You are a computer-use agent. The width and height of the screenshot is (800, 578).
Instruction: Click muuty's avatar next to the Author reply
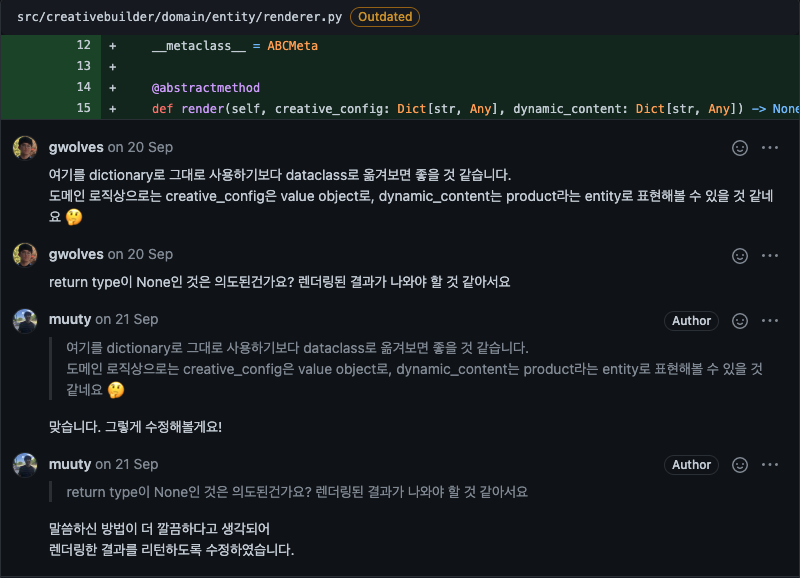pyautogui.click(x=24, y=320)
